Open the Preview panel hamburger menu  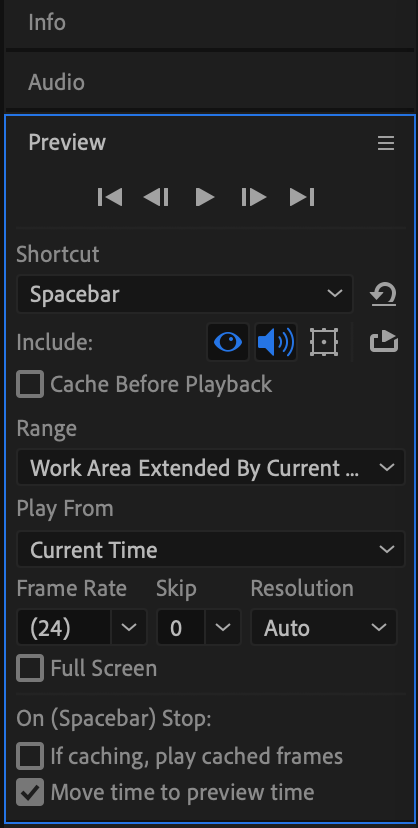click(386, 143)
